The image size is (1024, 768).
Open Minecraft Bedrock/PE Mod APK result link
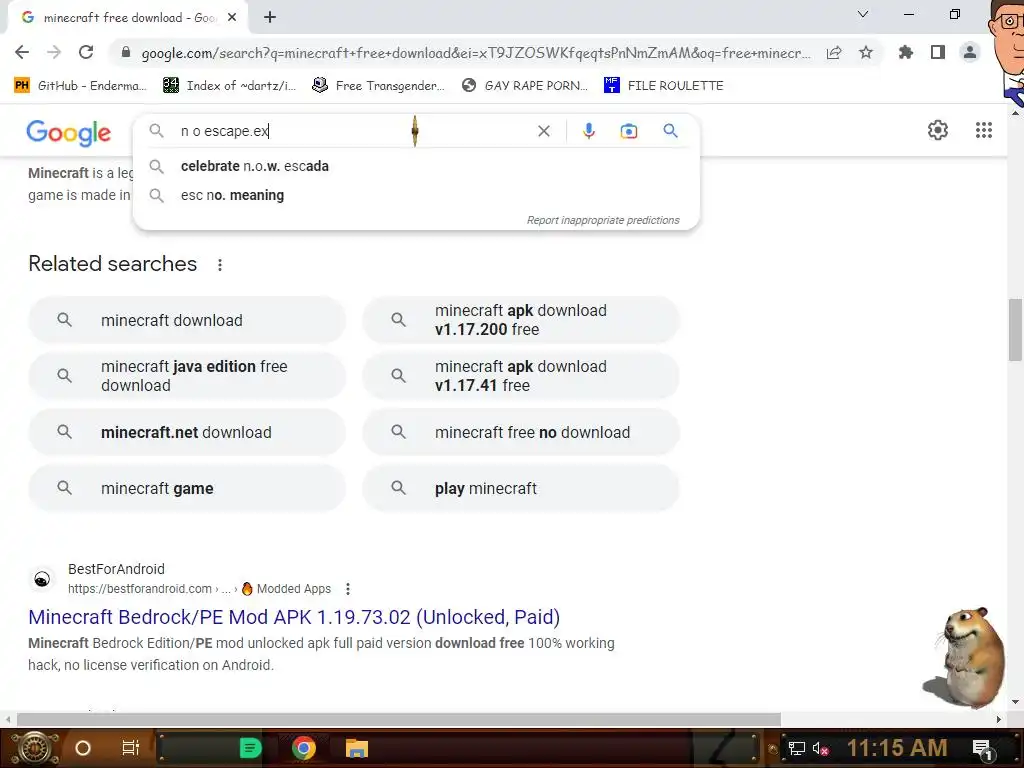coord(294,617)
